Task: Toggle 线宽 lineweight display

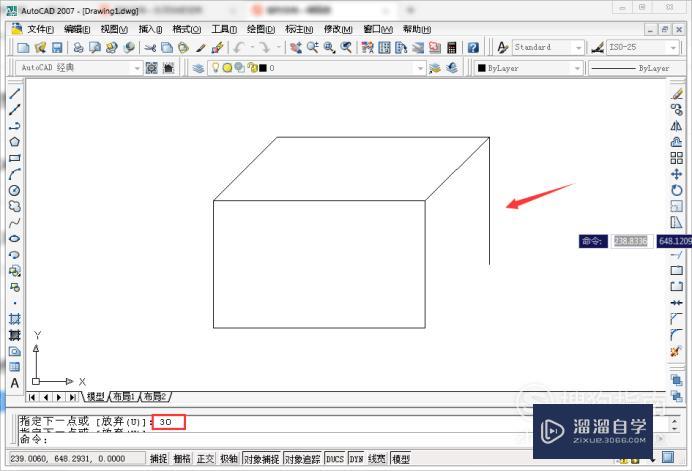Action: (x=376, y=459)
